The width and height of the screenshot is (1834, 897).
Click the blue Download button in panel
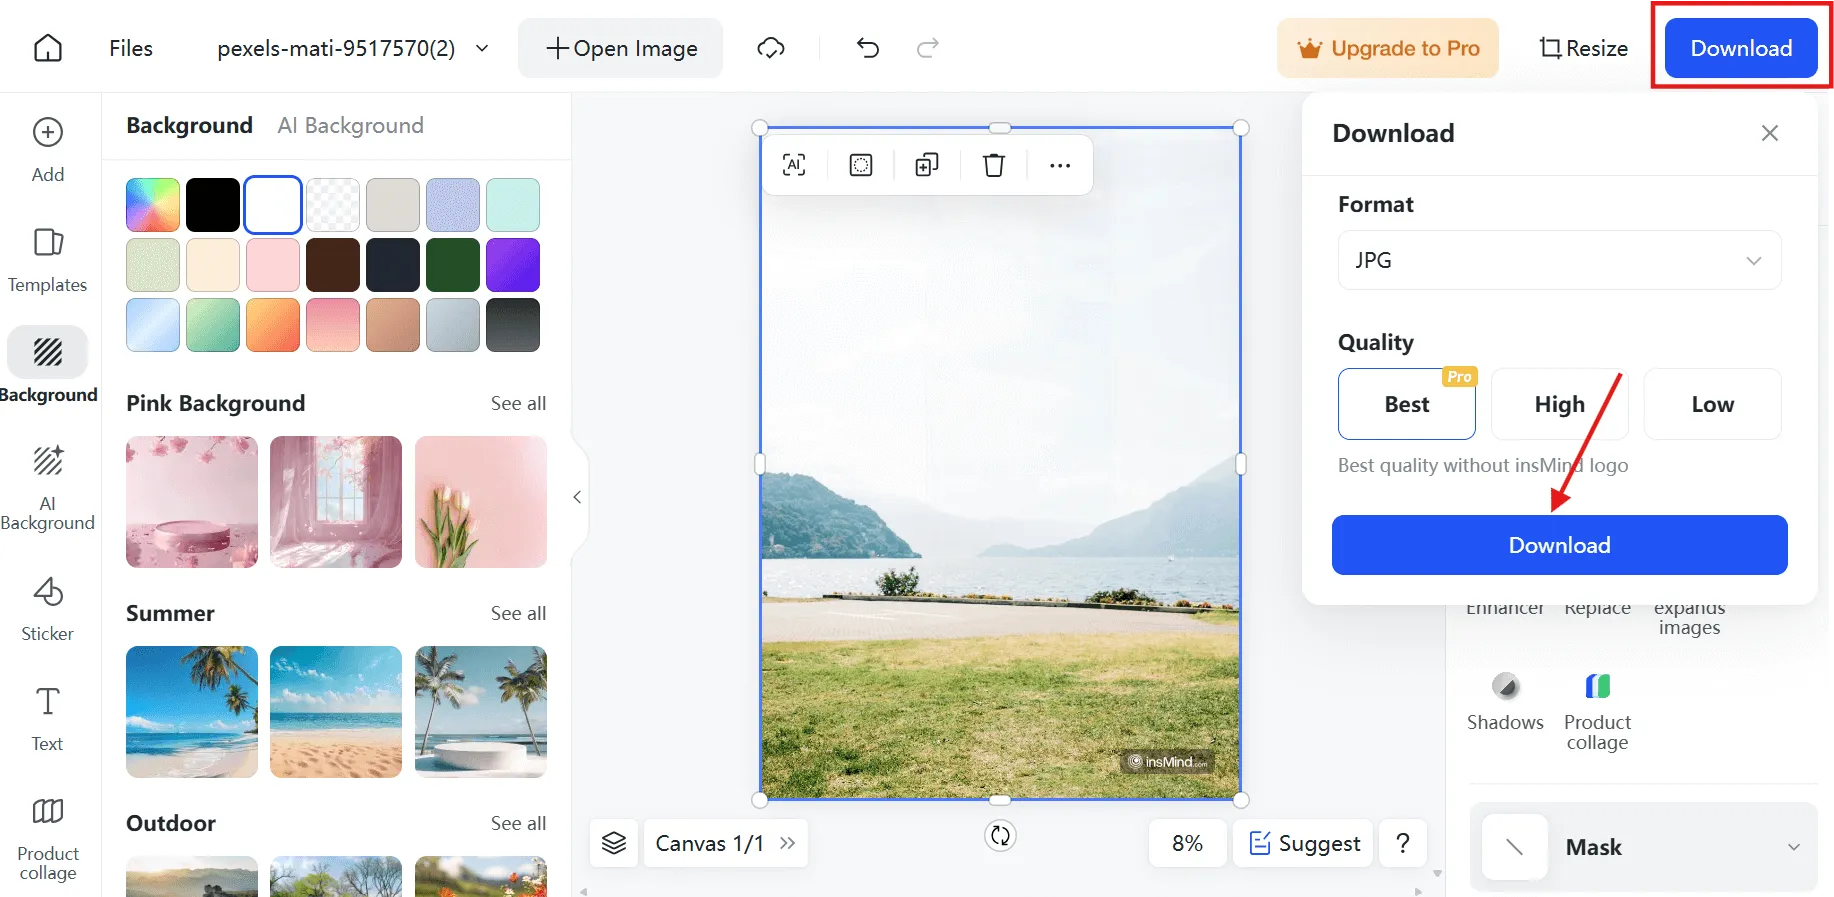pyautogui.click(x=1560, y=545)
